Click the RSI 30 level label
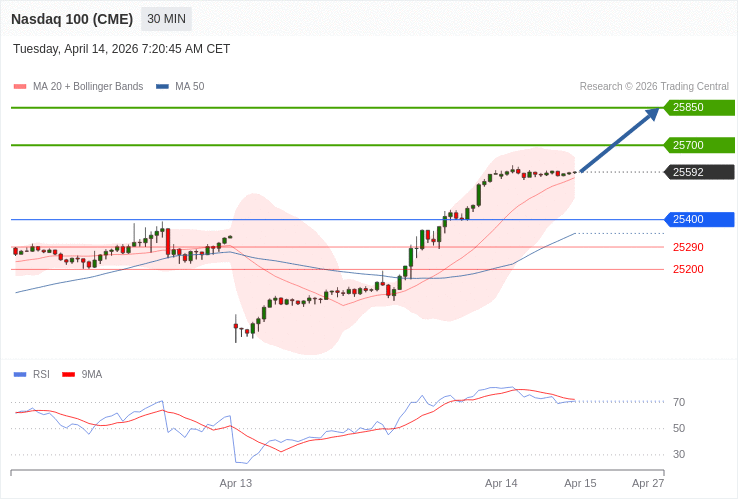Image resolution: width=738 pixels, height=500 pixels. pyautogui.click(x=679, y=454)
